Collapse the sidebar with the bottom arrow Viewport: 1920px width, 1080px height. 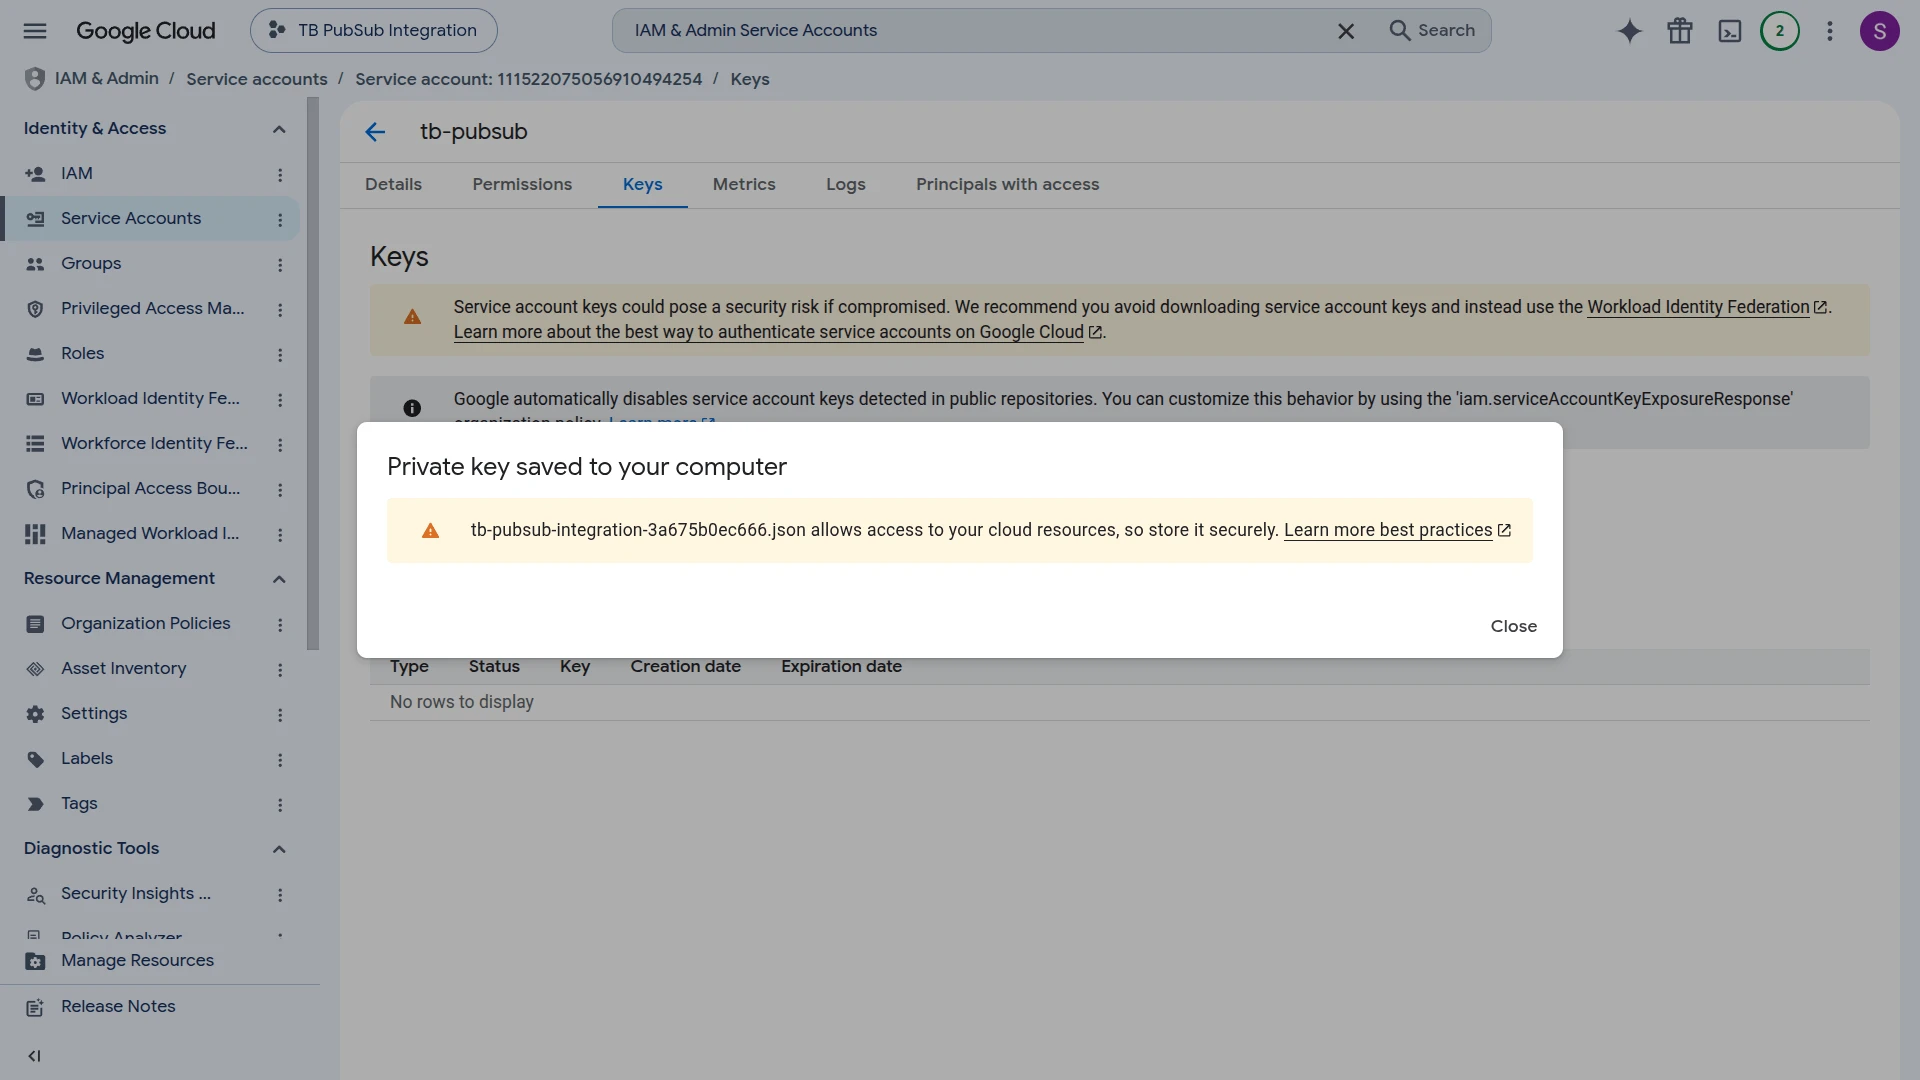pyautogui.click(x=35, y=1056)
